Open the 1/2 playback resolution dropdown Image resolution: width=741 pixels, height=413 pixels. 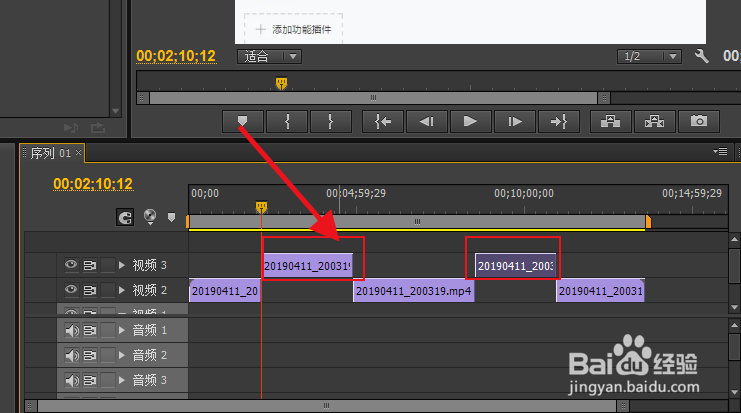(649, 57)
